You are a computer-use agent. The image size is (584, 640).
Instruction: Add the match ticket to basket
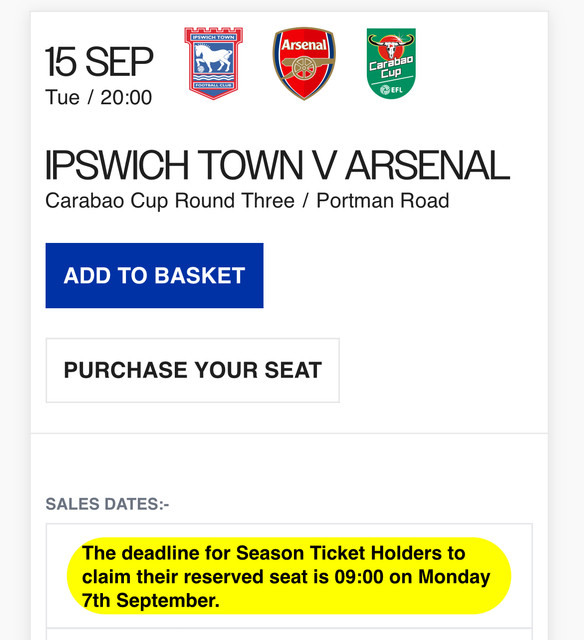[x=154, y=276]
